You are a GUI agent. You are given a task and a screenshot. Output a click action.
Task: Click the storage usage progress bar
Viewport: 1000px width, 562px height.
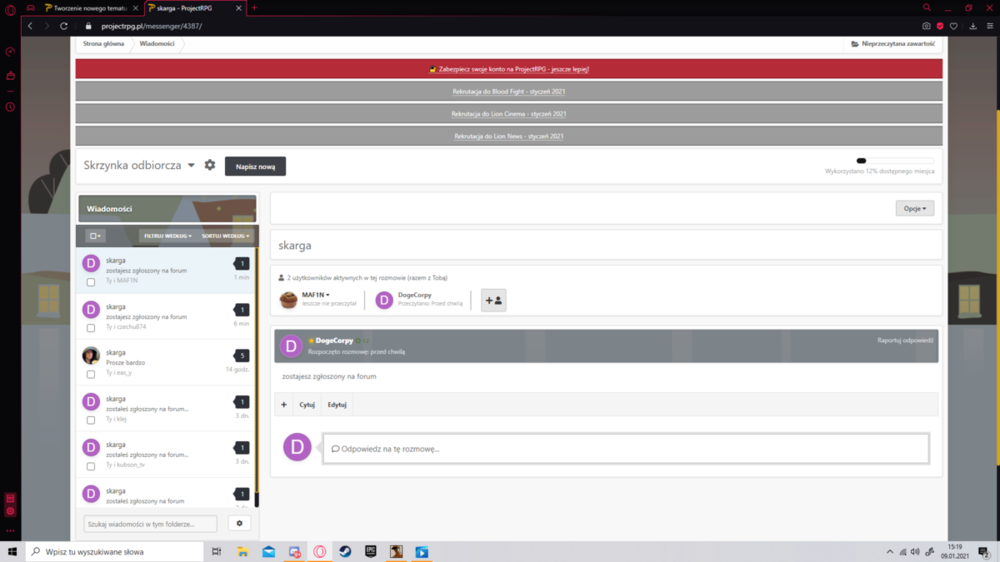click(x=895, y=161)
